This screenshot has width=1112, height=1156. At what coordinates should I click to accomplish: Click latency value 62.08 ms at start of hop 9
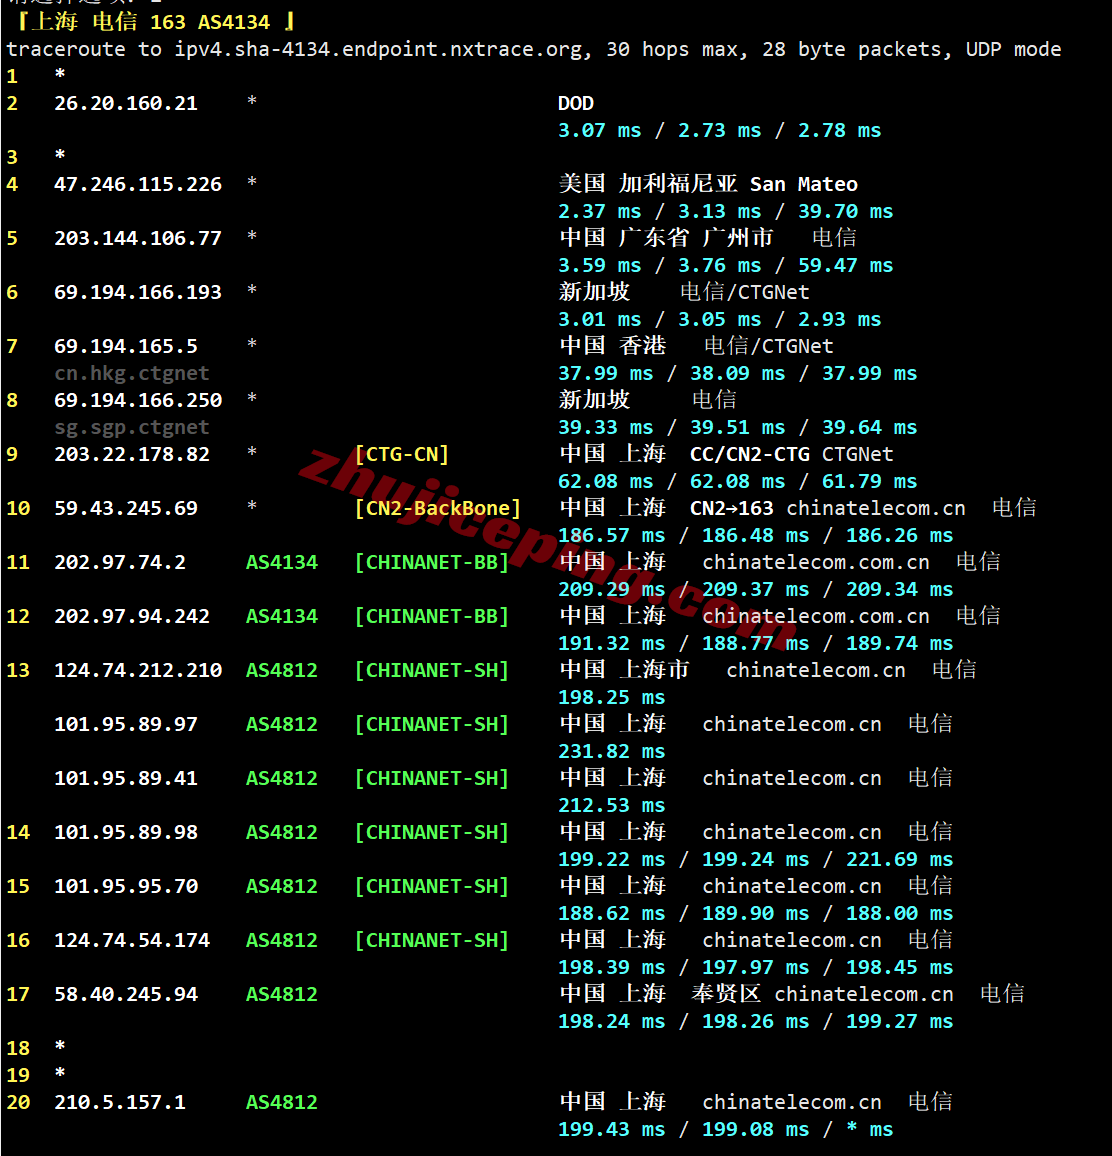click(605, 481)
